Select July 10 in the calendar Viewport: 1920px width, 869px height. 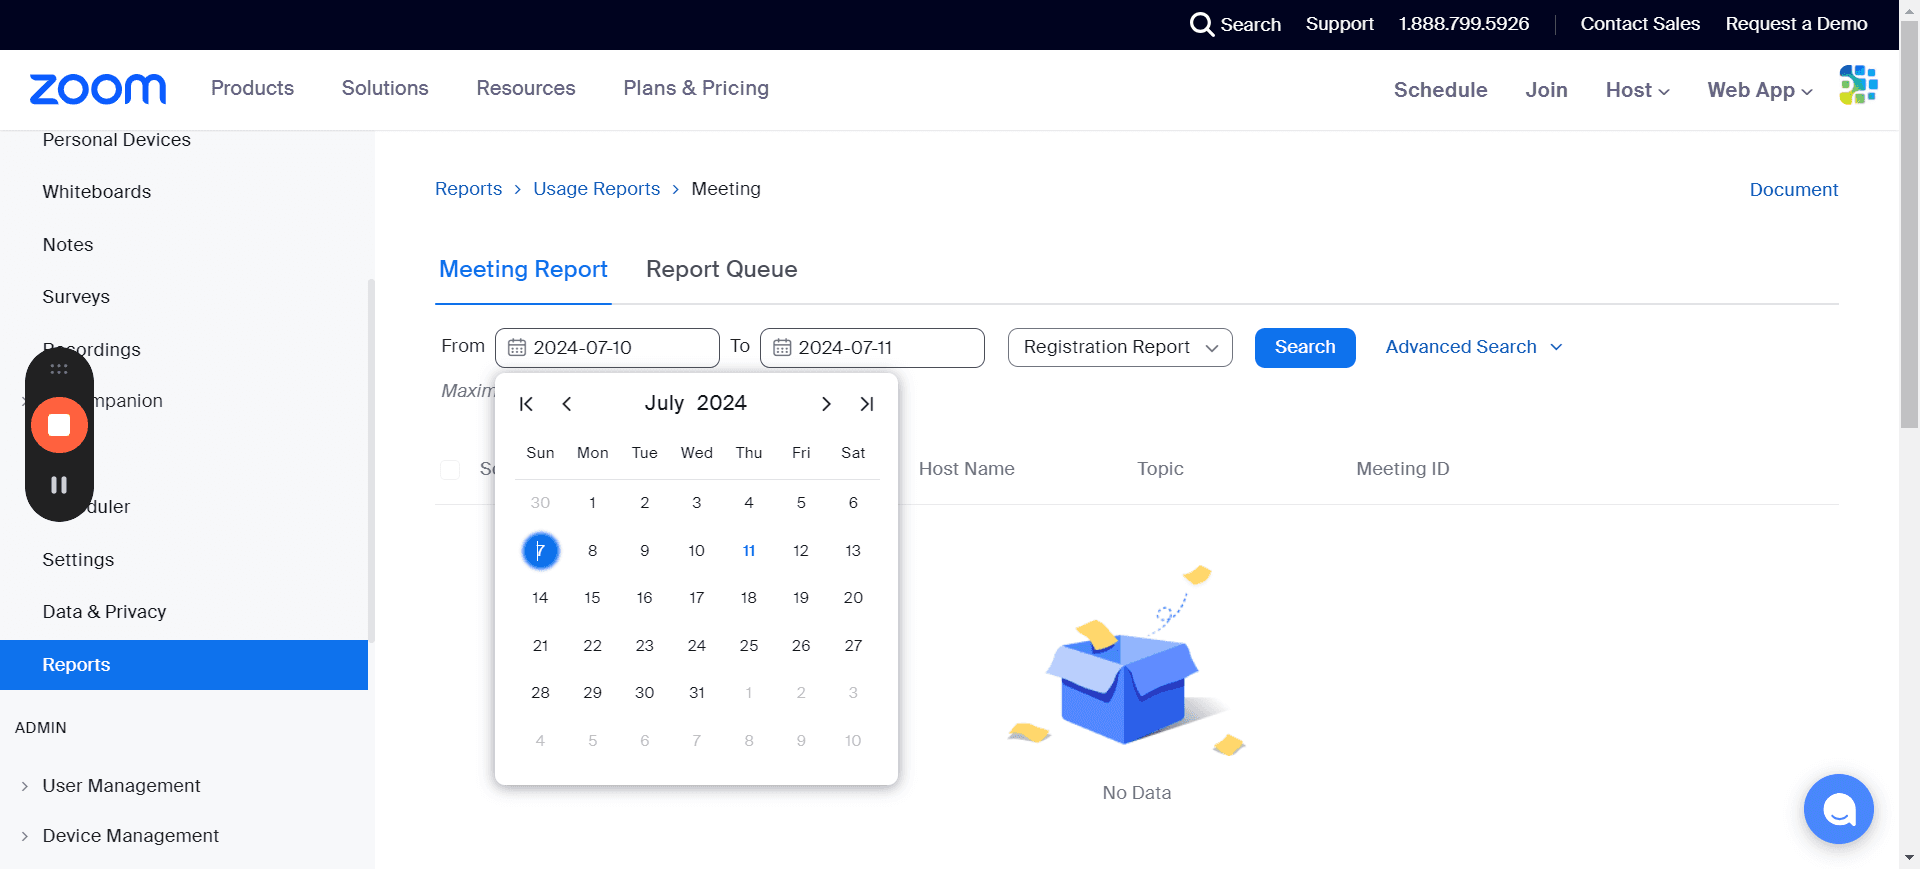tap(697, 551)
